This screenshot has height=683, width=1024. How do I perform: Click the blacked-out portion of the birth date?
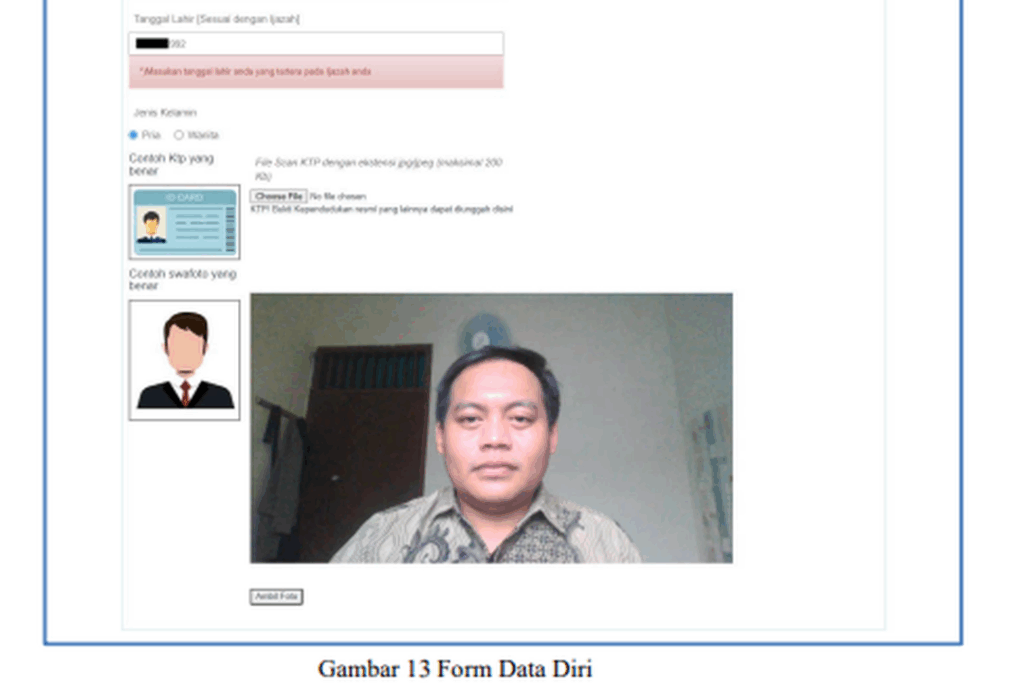pos(152,44)
